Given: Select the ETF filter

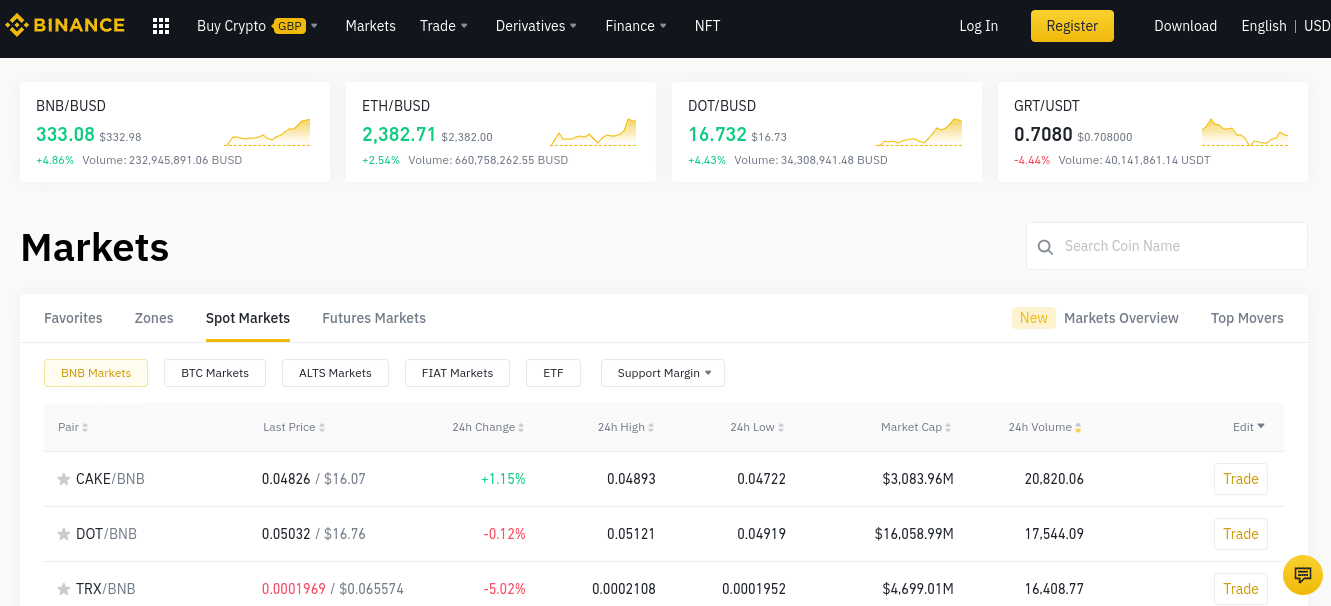Looking at the screenshot, I should point(553,373).
